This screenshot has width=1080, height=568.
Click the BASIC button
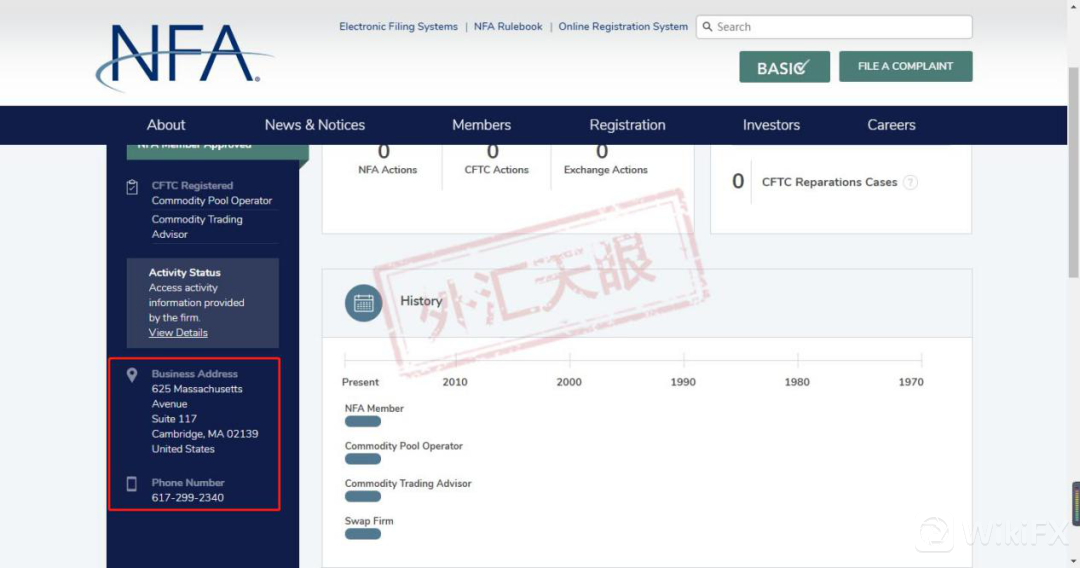tap(785, 67)
